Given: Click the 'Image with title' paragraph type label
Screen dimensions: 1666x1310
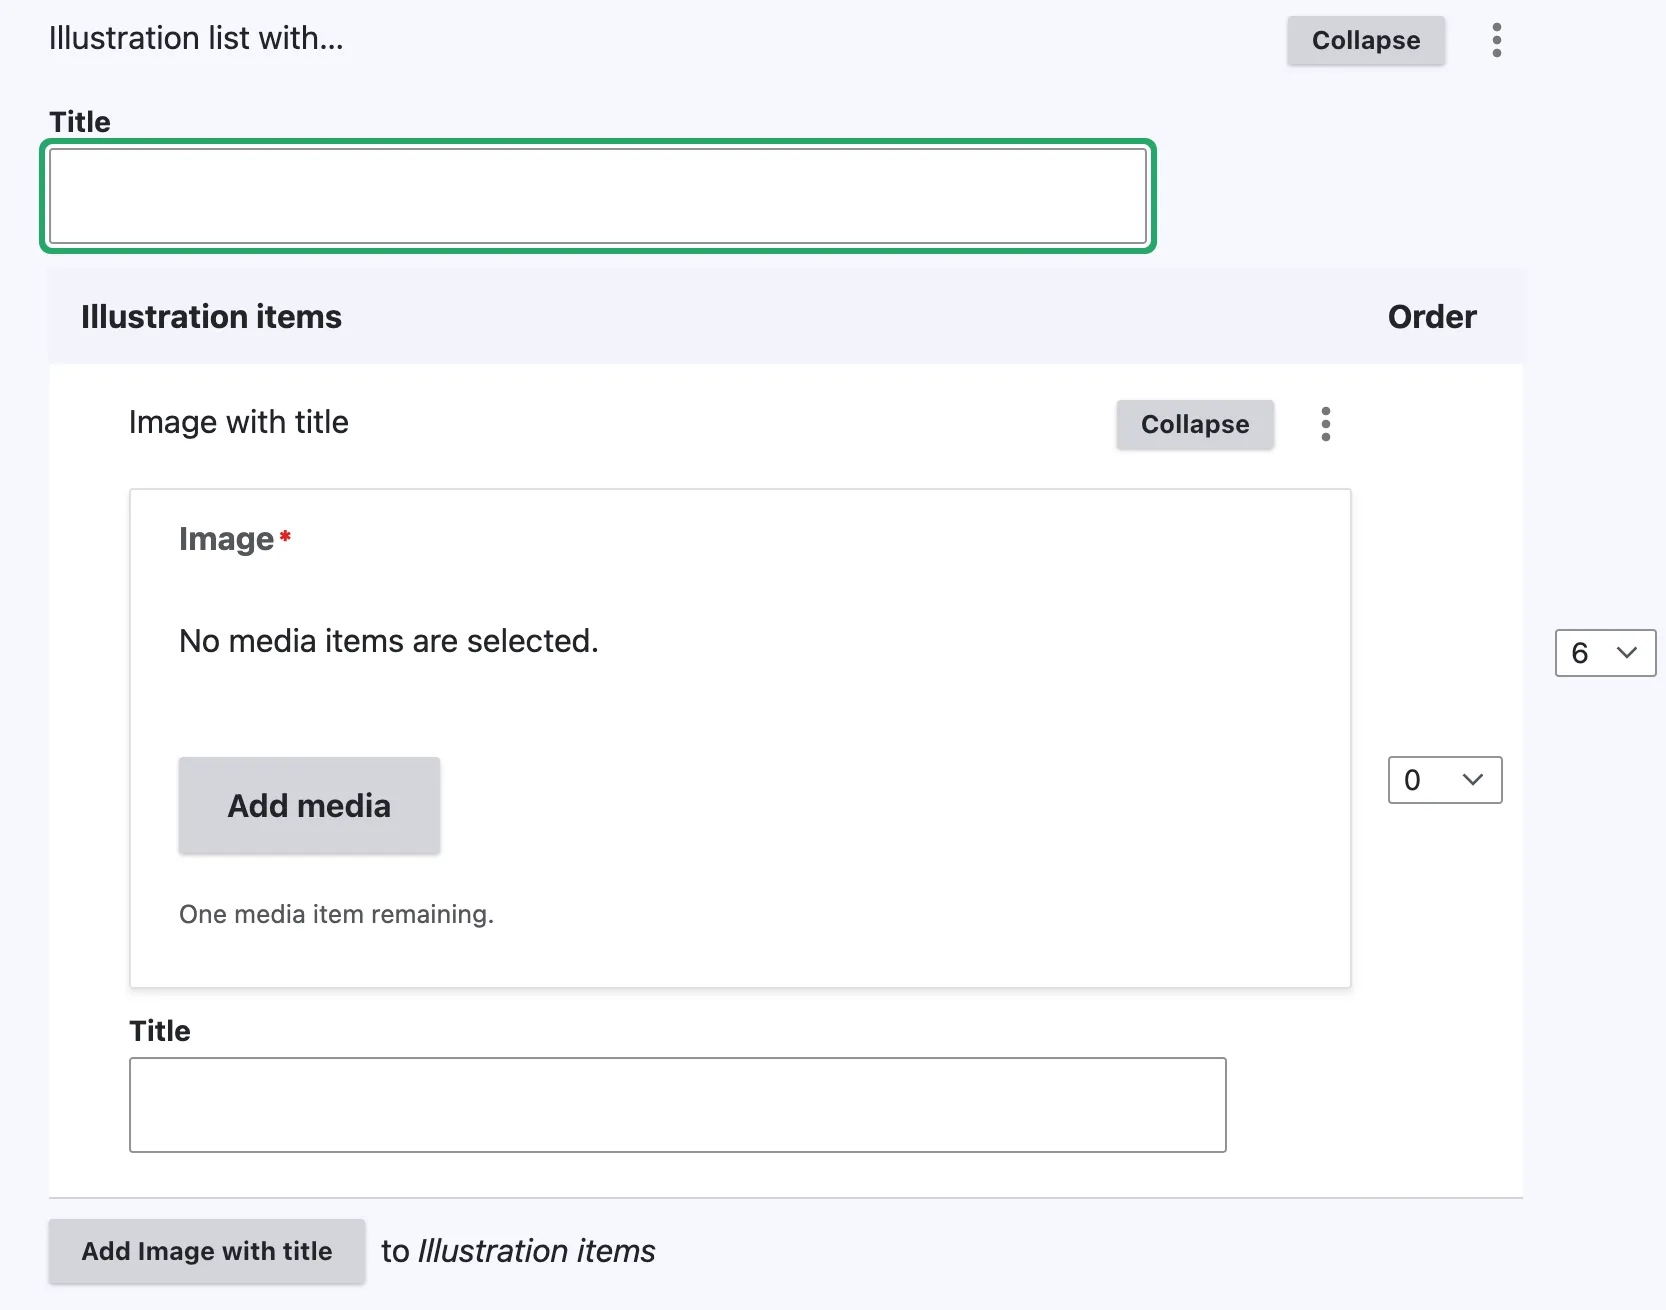Looking at the screenshot, I should coord(239,423).
